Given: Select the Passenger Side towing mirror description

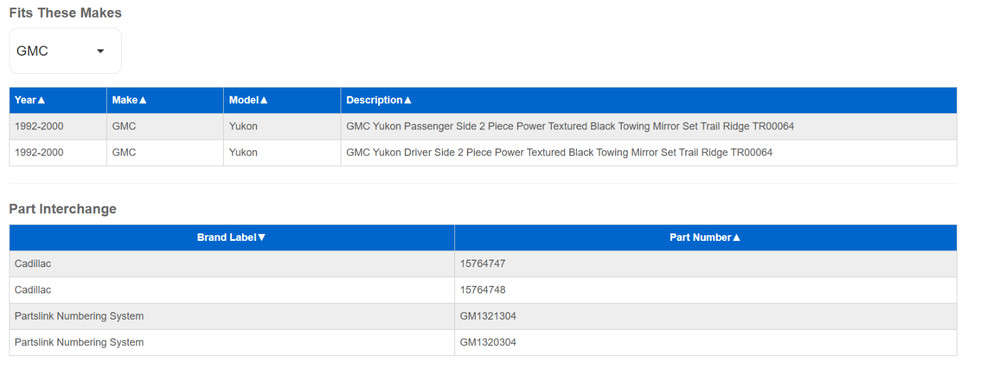Looking at the screenshot, I should click(x=570, y=126).
